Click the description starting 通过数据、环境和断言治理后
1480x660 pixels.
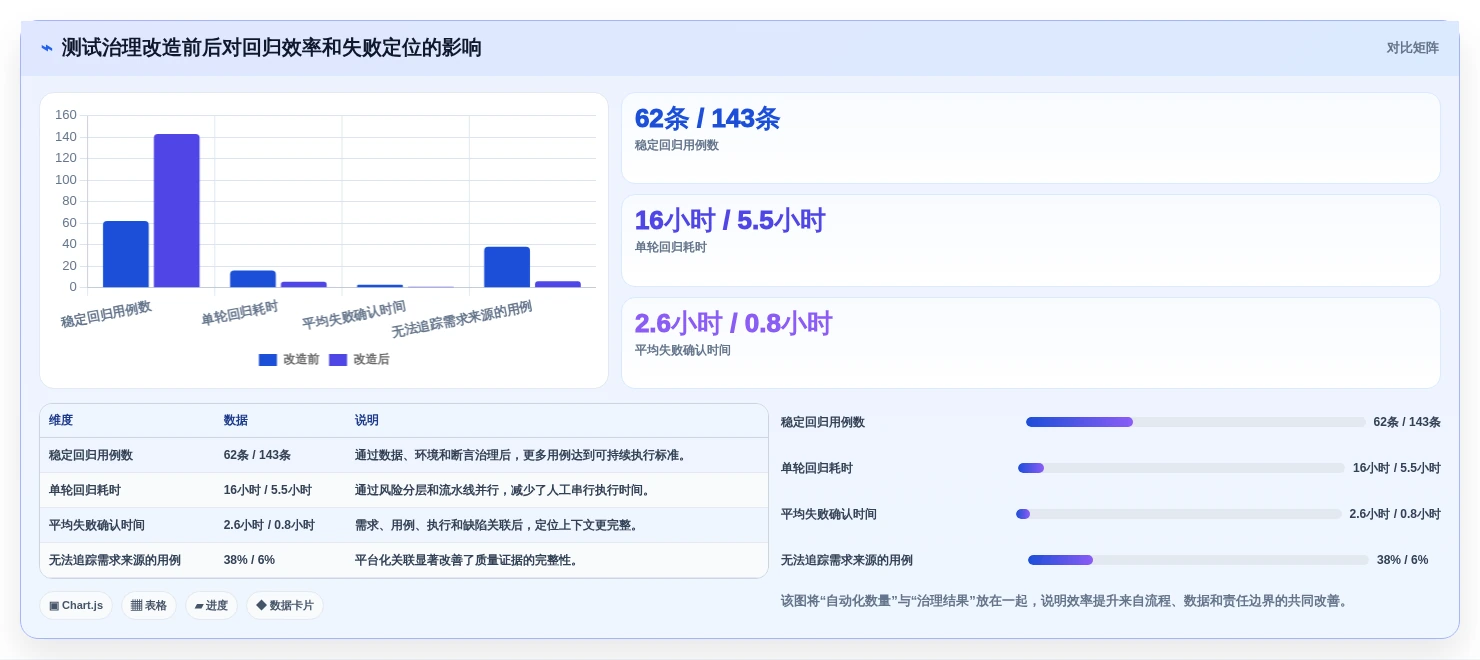tap(523, 455)
